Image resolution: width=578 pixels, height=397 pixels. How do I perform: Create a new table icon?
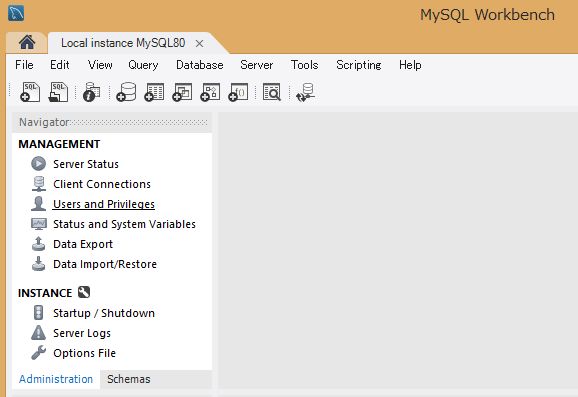click(154, 92)
